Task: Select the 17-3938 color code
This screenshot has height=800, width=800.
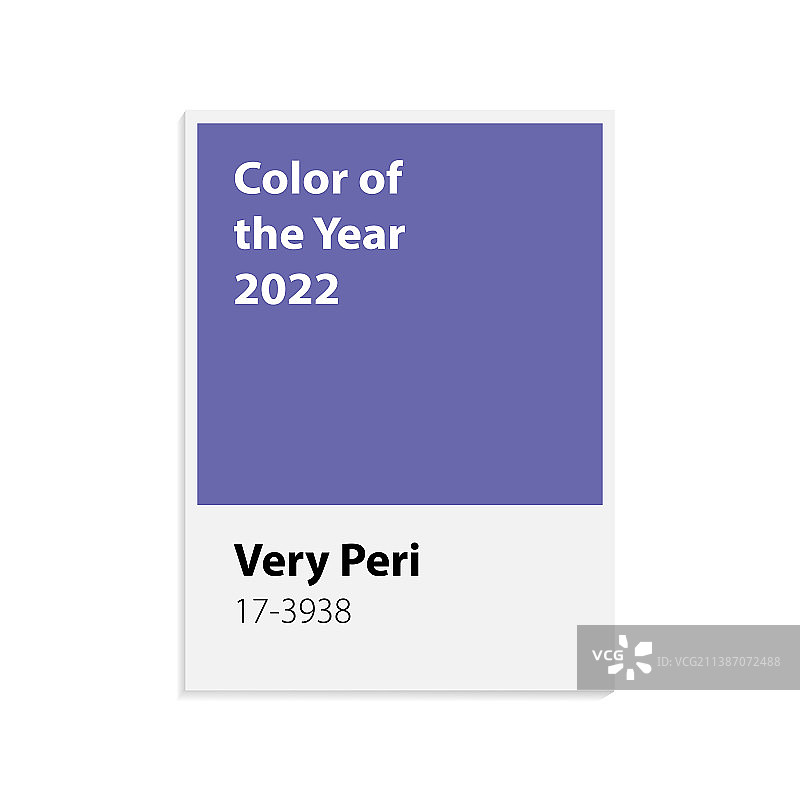Action: [292, 612]
